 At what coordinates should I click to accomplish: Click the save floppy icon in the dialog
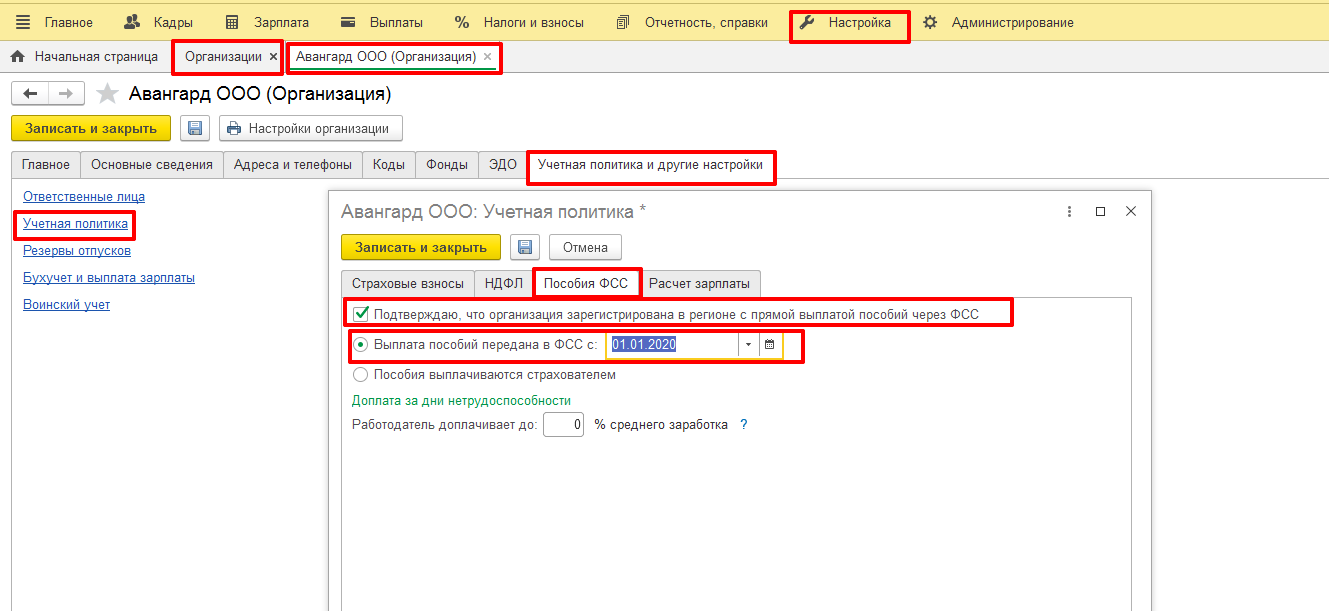pyautogui.click(x=526, y=247)
